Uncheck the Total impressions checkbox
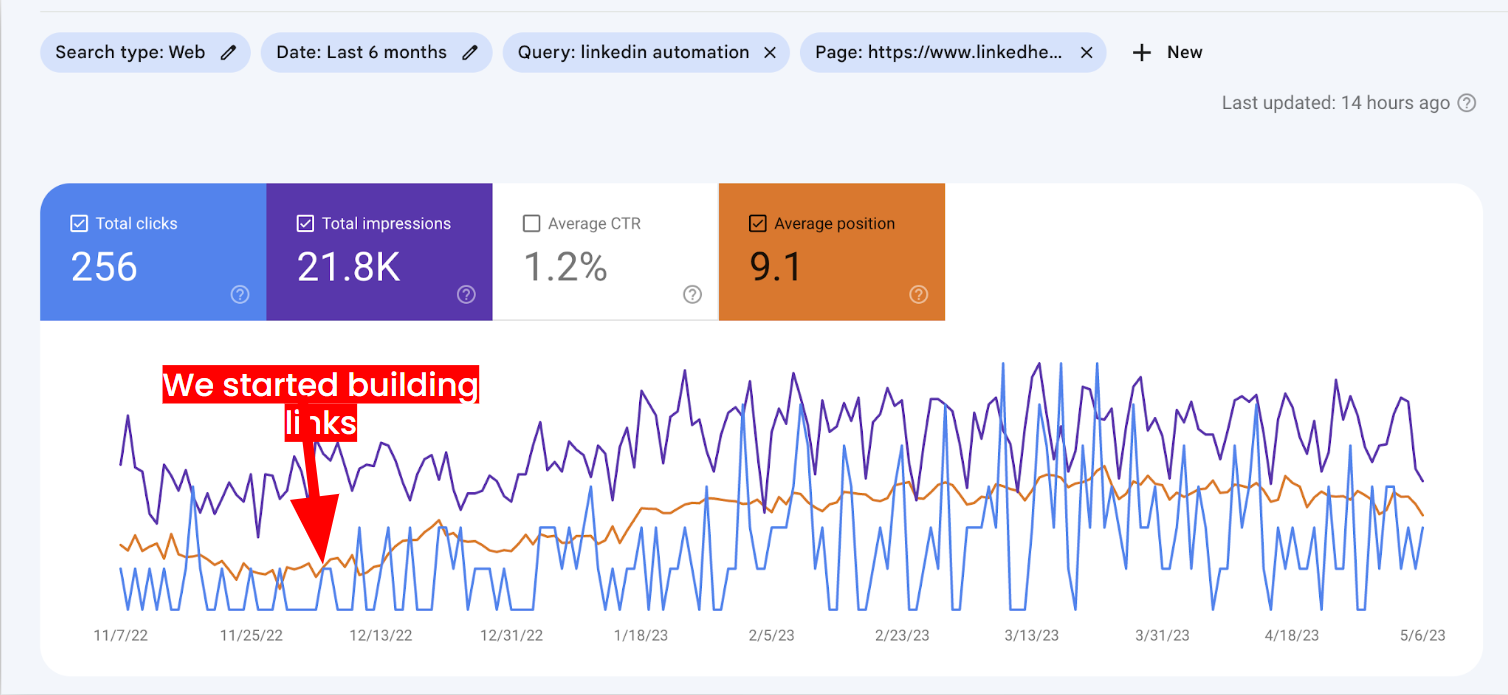The height and width of the screenshot is (695, 1508). coord(306,224)
